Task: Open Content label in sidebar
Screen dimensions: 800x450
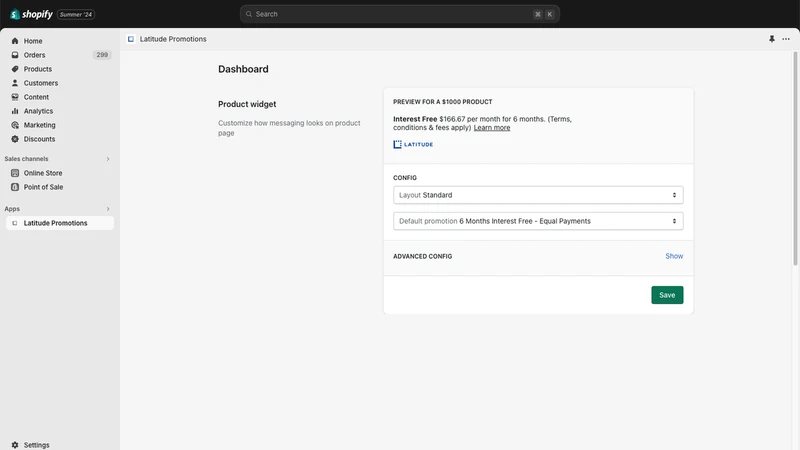Action: 36,97
